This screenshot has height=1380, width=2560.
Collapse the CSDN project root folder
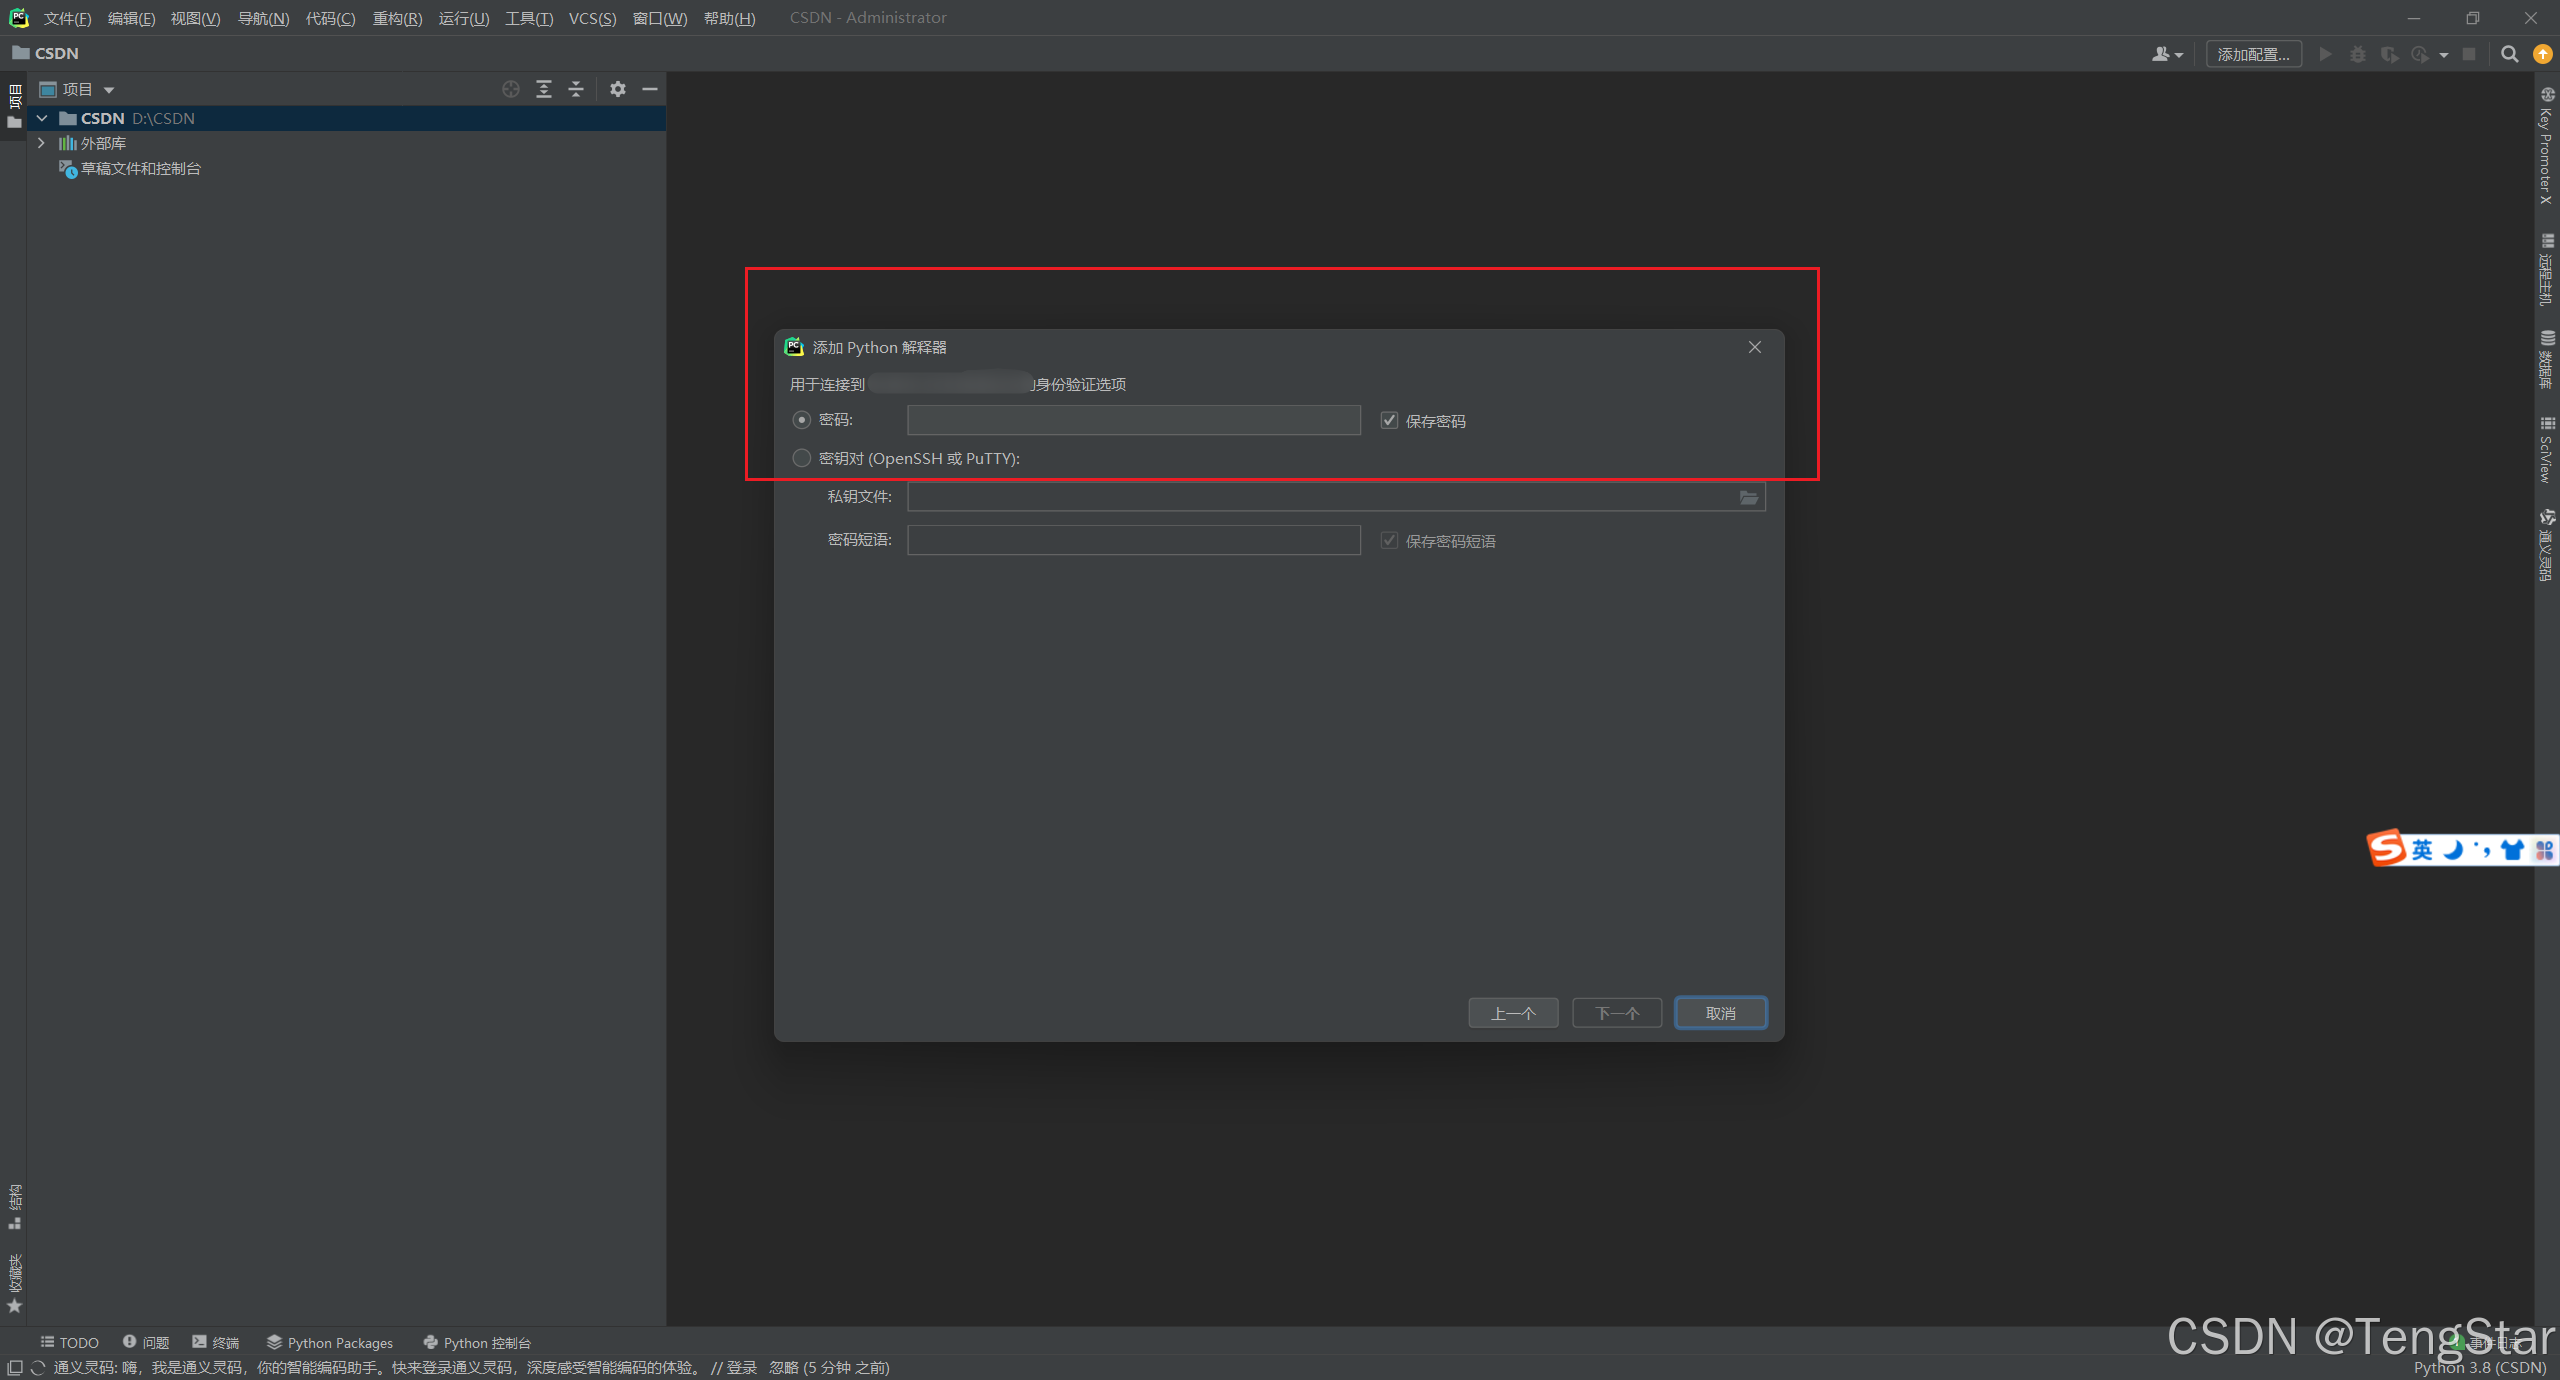point(42,118)
